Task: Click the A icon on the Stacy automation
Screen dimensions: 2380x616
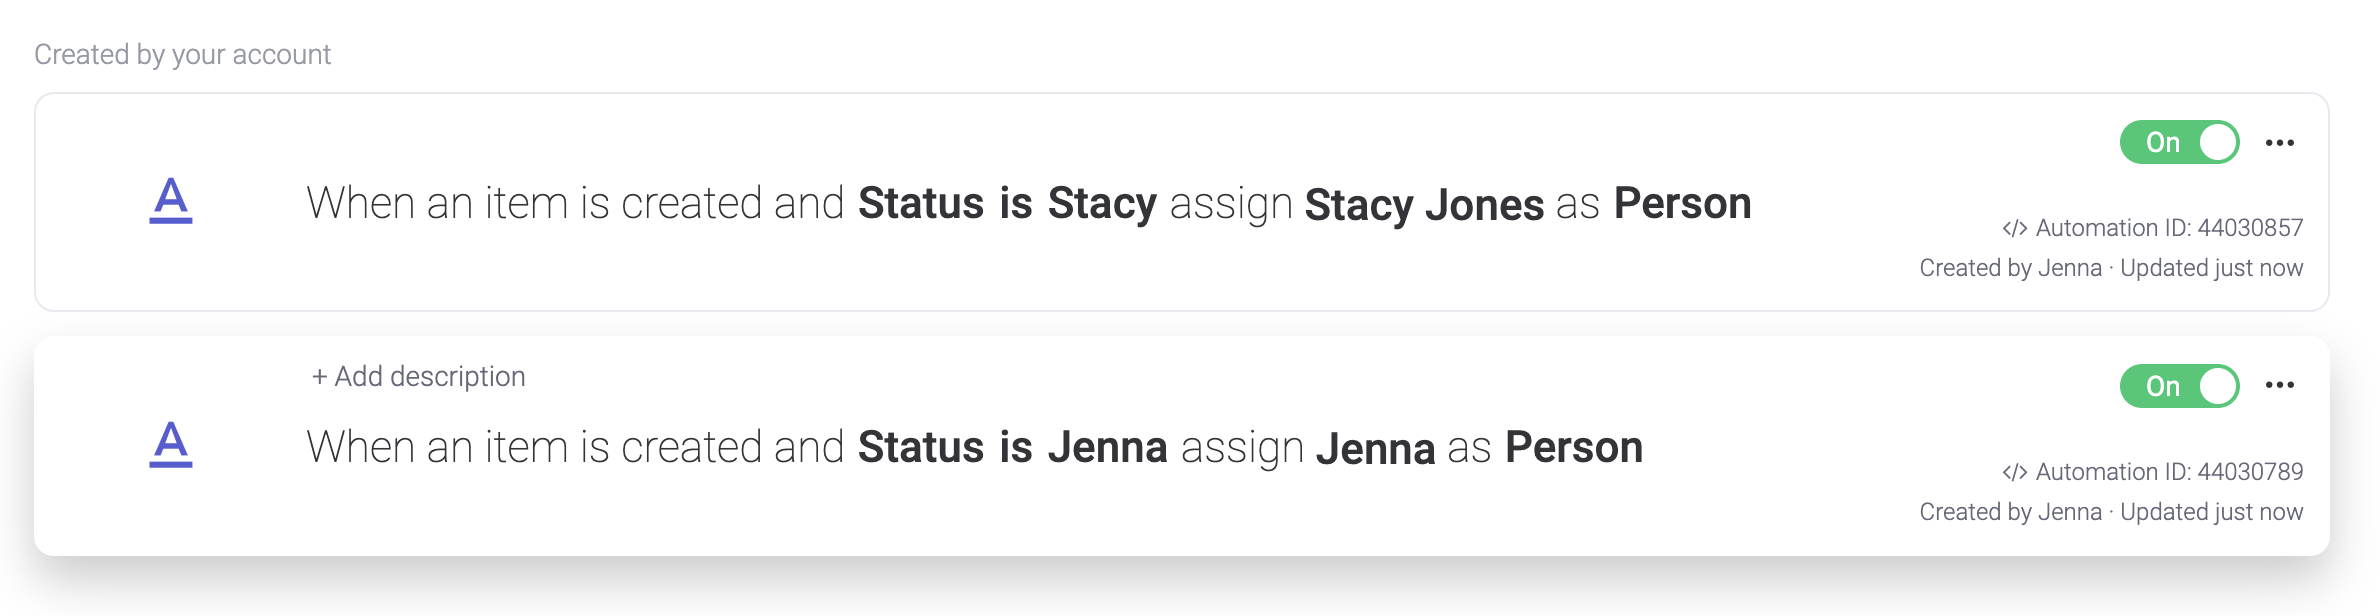Action: [171, 200]
